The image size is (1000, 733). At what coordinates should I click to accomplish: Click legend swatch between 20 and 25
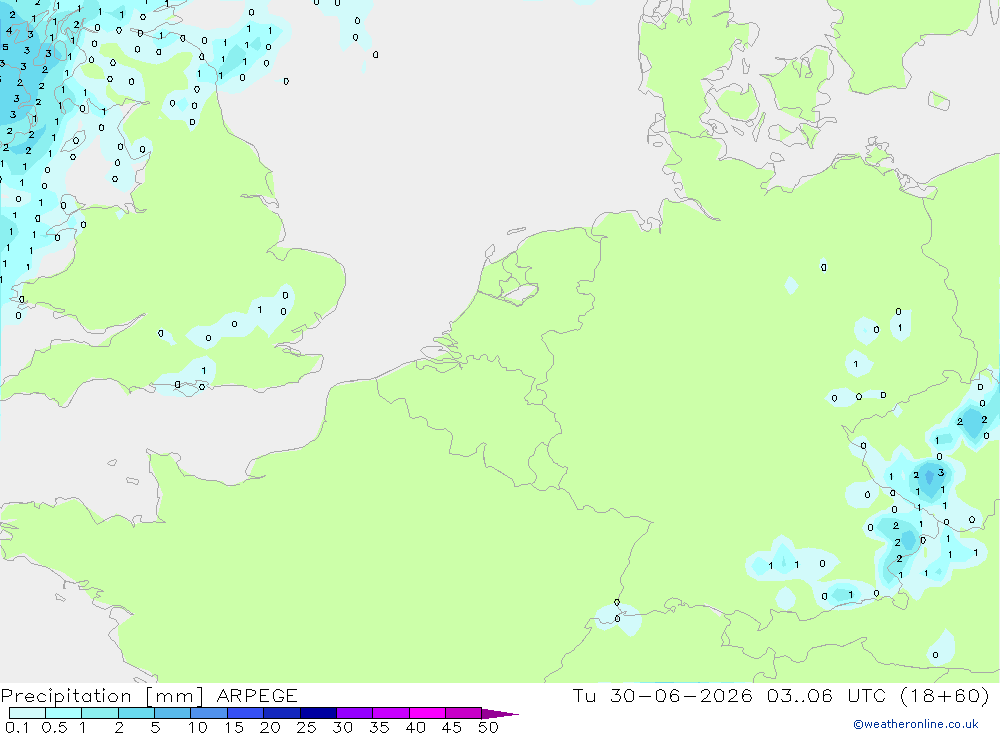click(x=282, y=713)
